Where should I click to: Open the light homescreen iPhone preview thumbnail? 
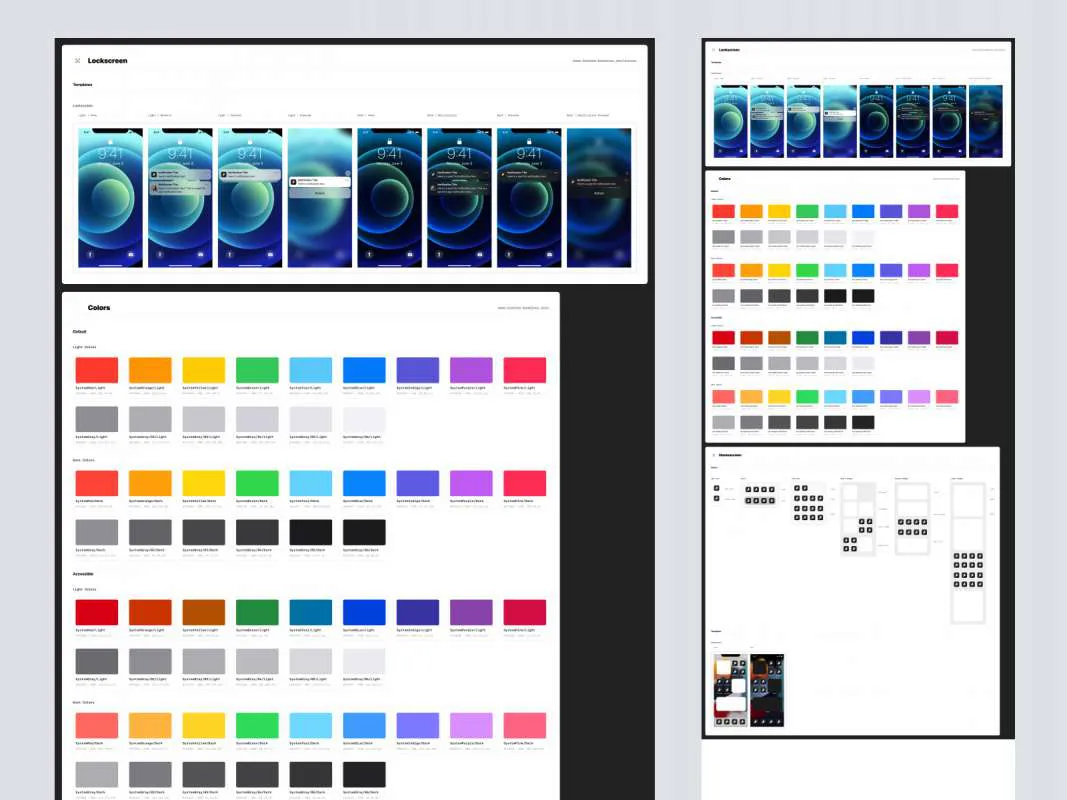coord(730,689)
